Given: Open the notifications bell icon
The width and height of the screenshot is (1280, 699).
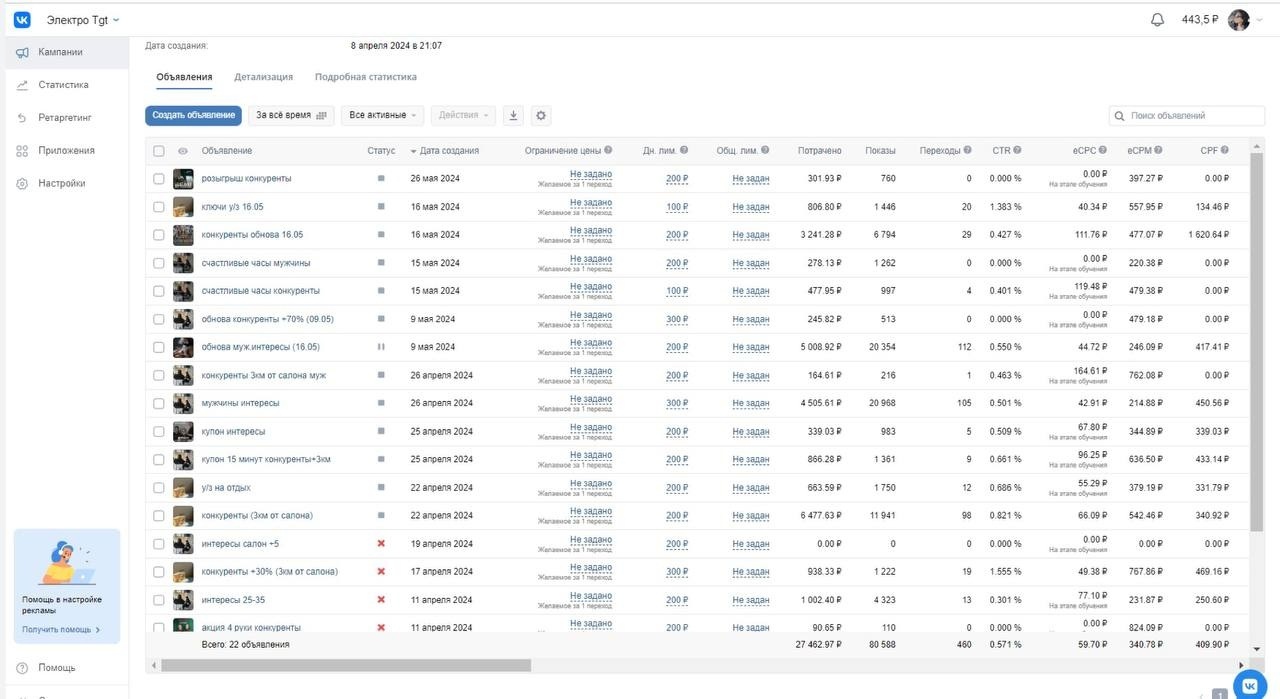Looking at the screenshot, I should point(1158,20).
